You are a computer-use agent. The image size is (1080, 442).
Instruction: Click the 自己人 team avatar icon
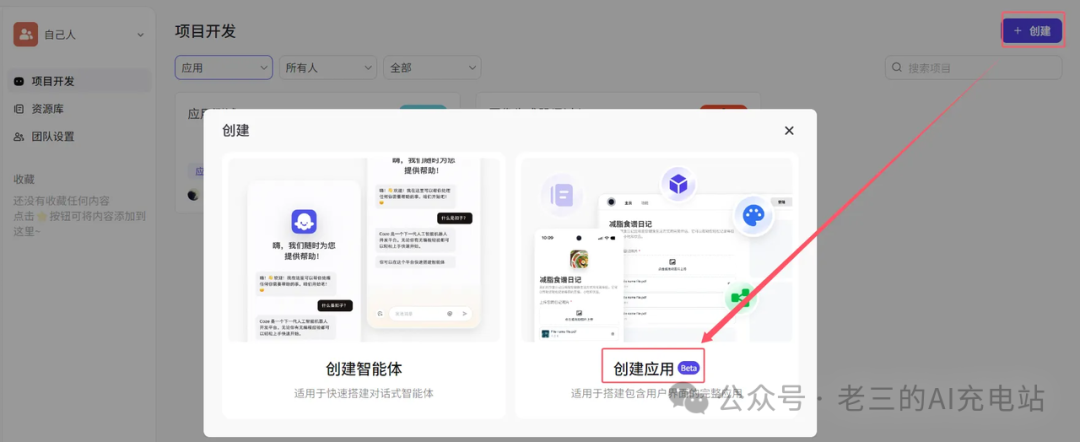point(25,34)
